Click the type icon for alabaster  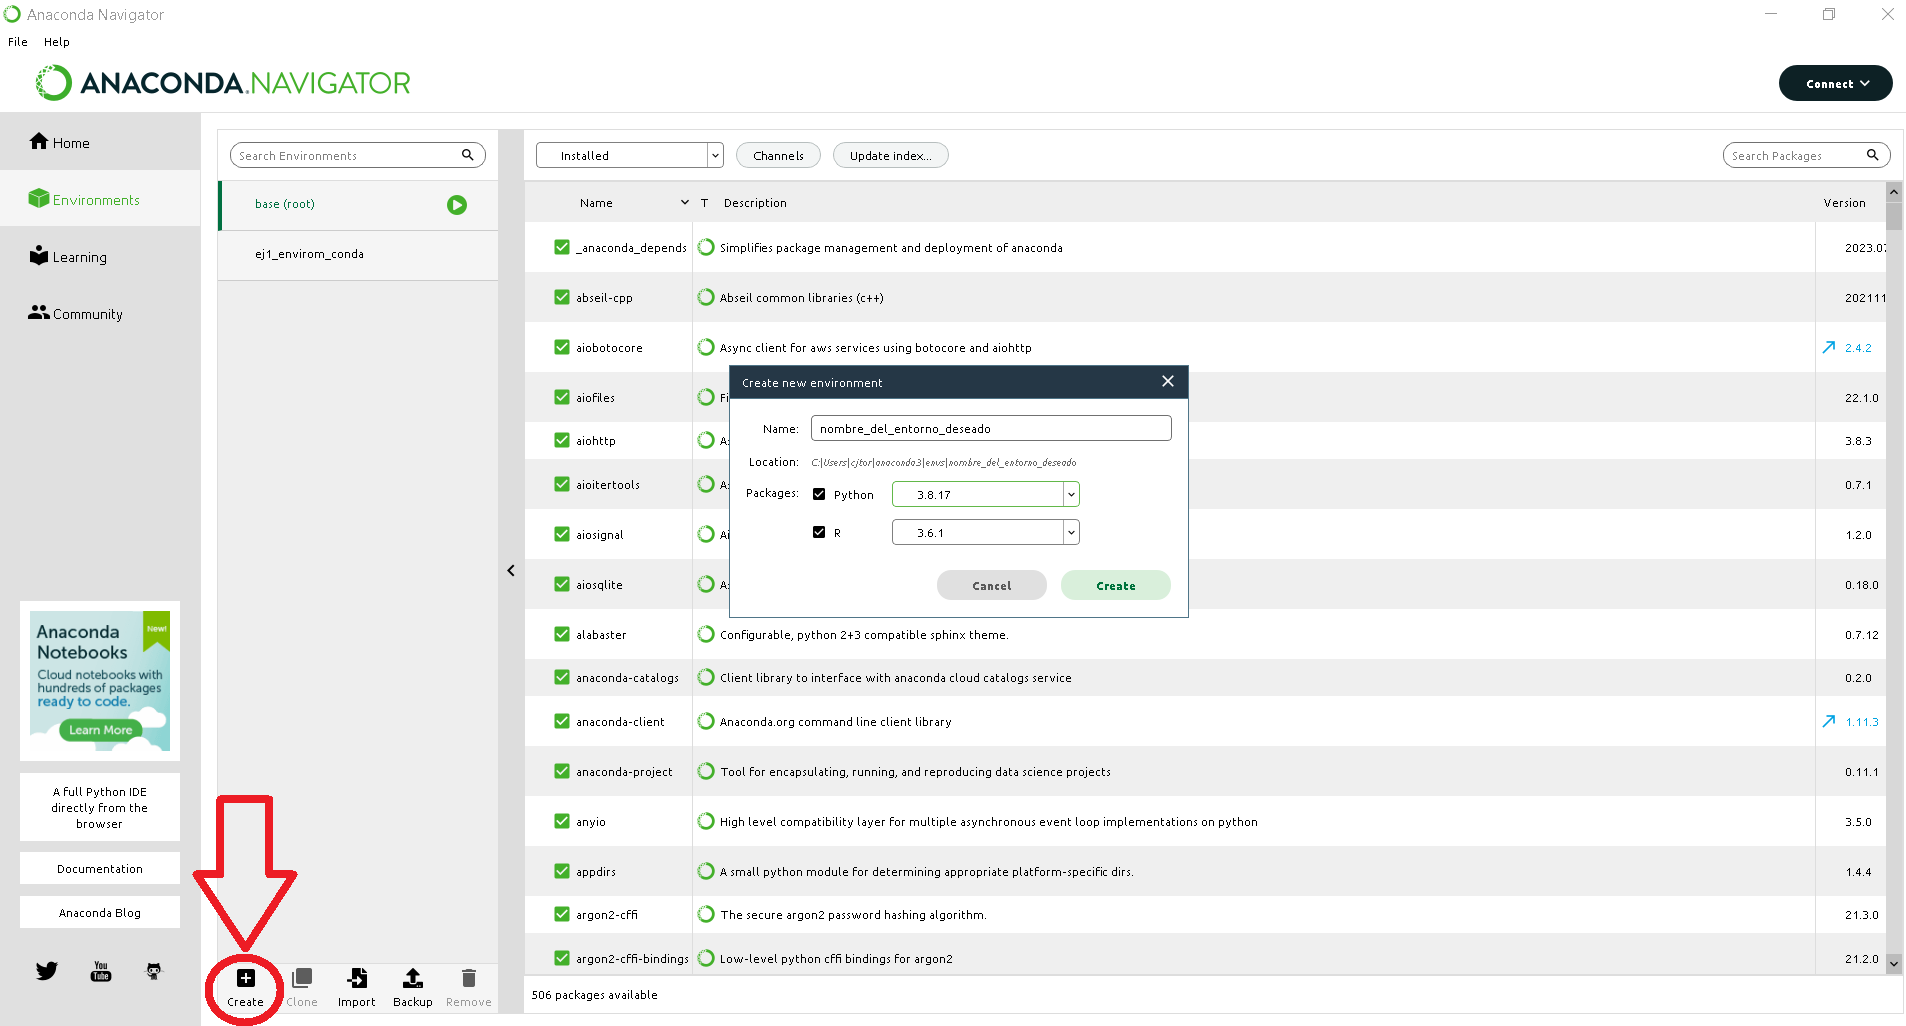[x=706, y=634]
